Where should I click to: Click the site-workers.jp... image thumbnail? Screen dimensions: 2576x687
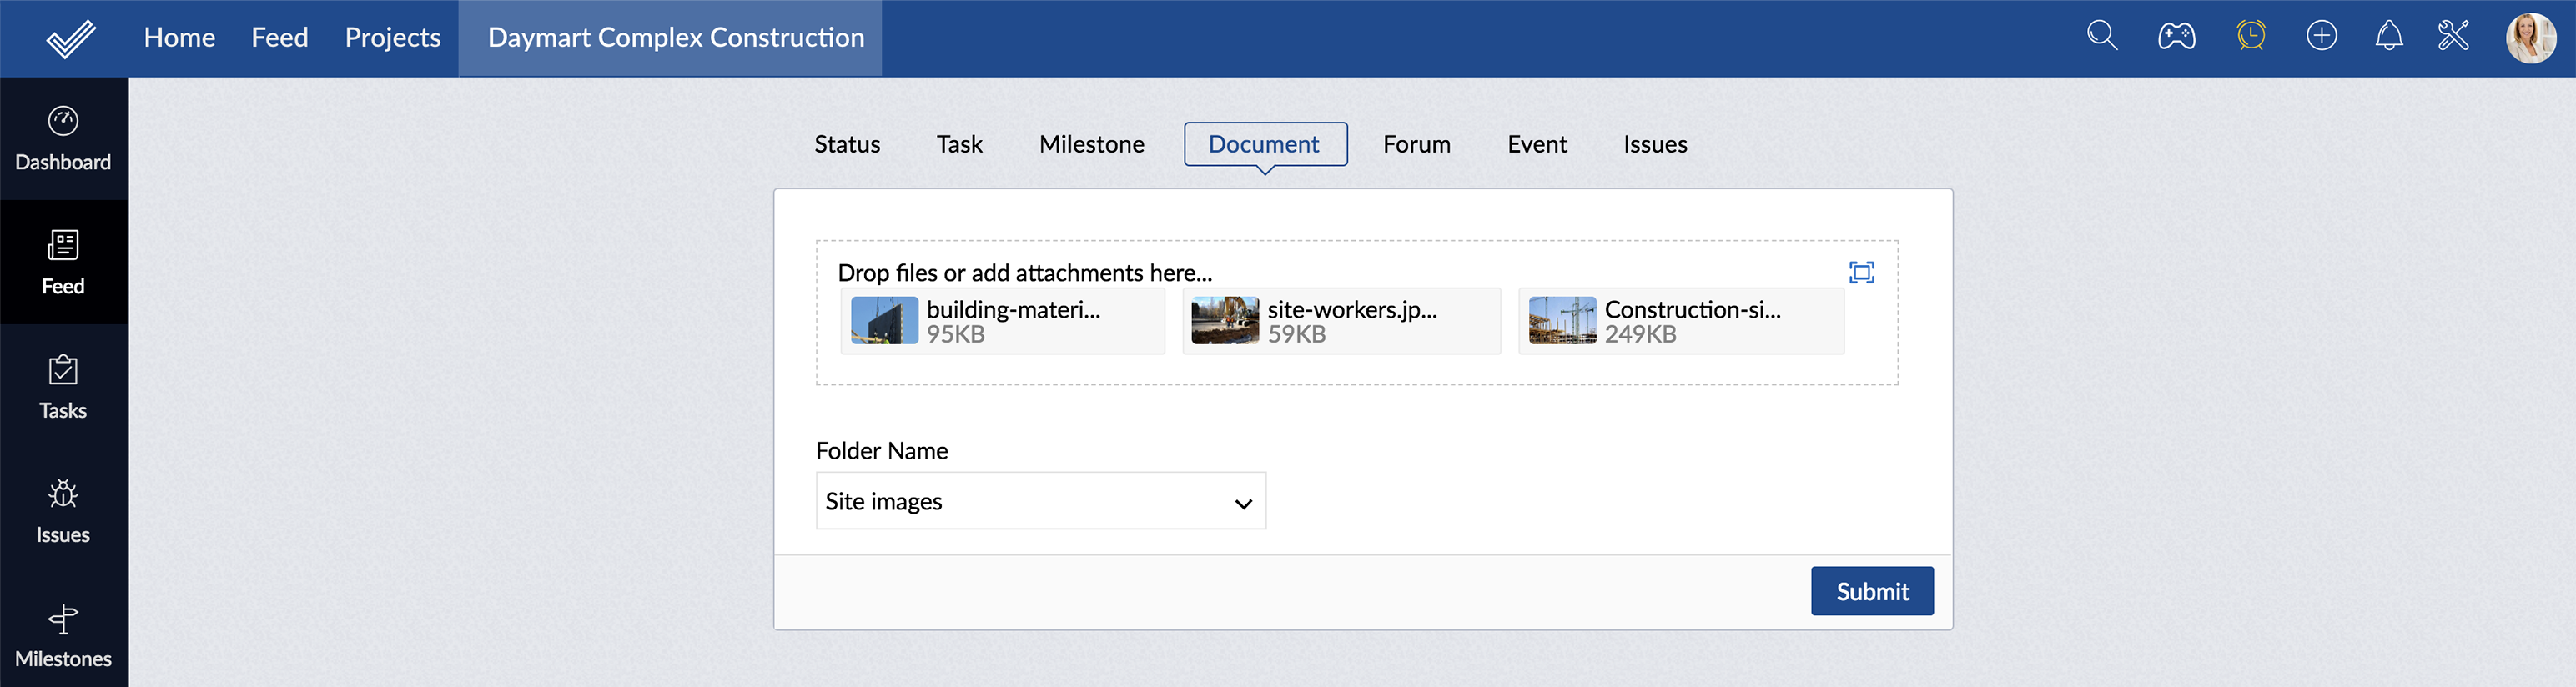point(1224,321)
